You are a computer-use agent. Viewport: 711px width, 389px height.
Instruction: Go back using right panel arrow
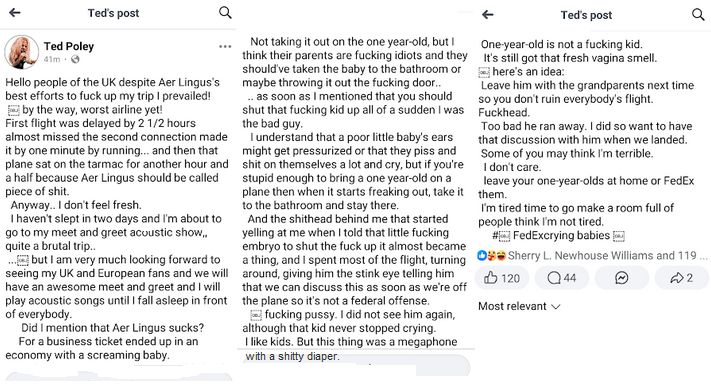(487, 15)
